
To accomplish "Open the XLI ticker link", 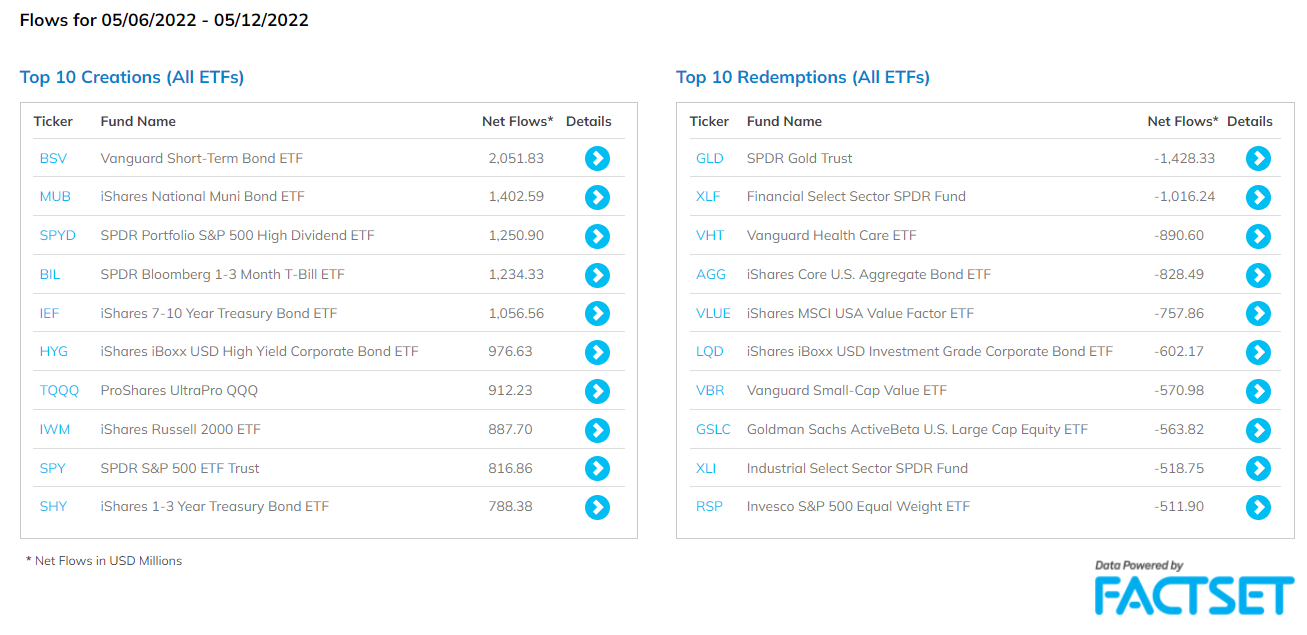I will tap(706, 468).
